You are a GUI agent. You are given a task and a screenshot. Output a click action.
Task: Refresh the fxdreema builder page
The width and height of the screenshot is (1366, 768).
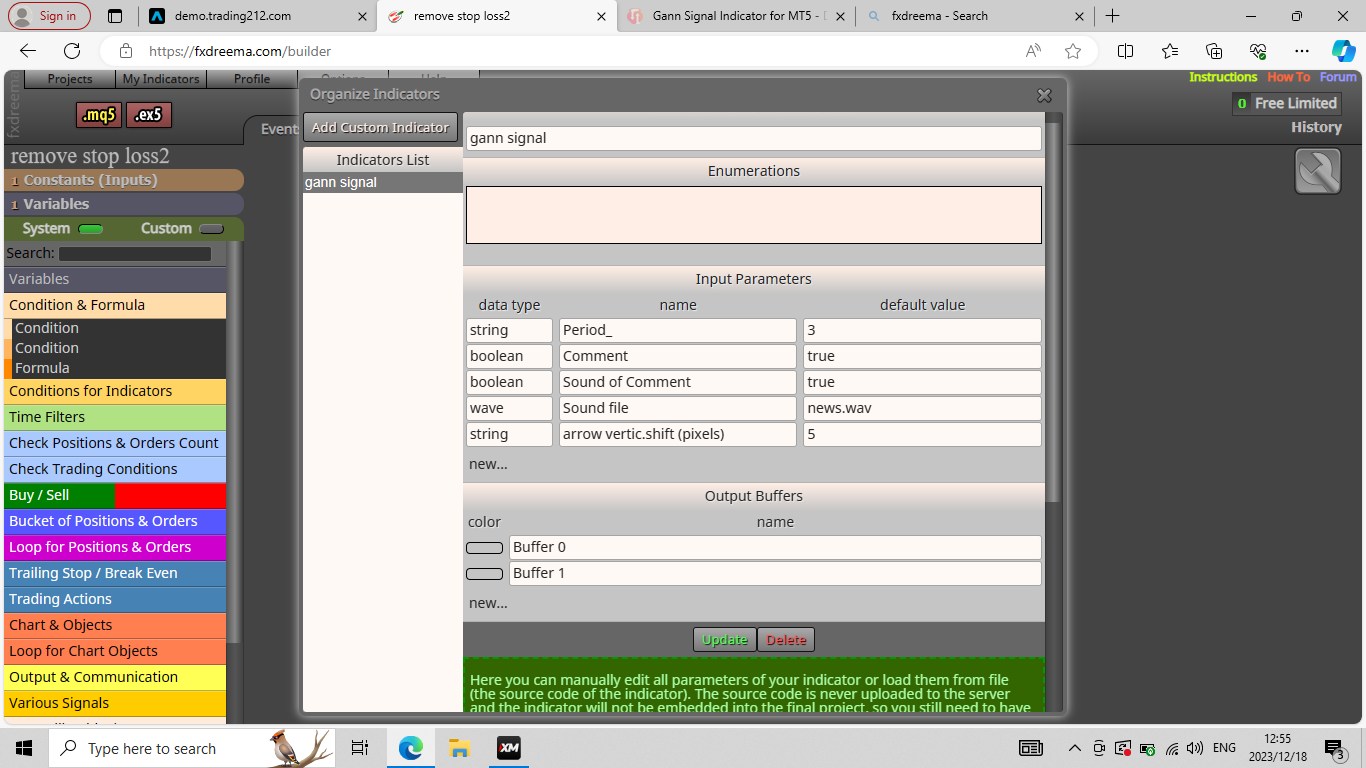pos(72,51)
